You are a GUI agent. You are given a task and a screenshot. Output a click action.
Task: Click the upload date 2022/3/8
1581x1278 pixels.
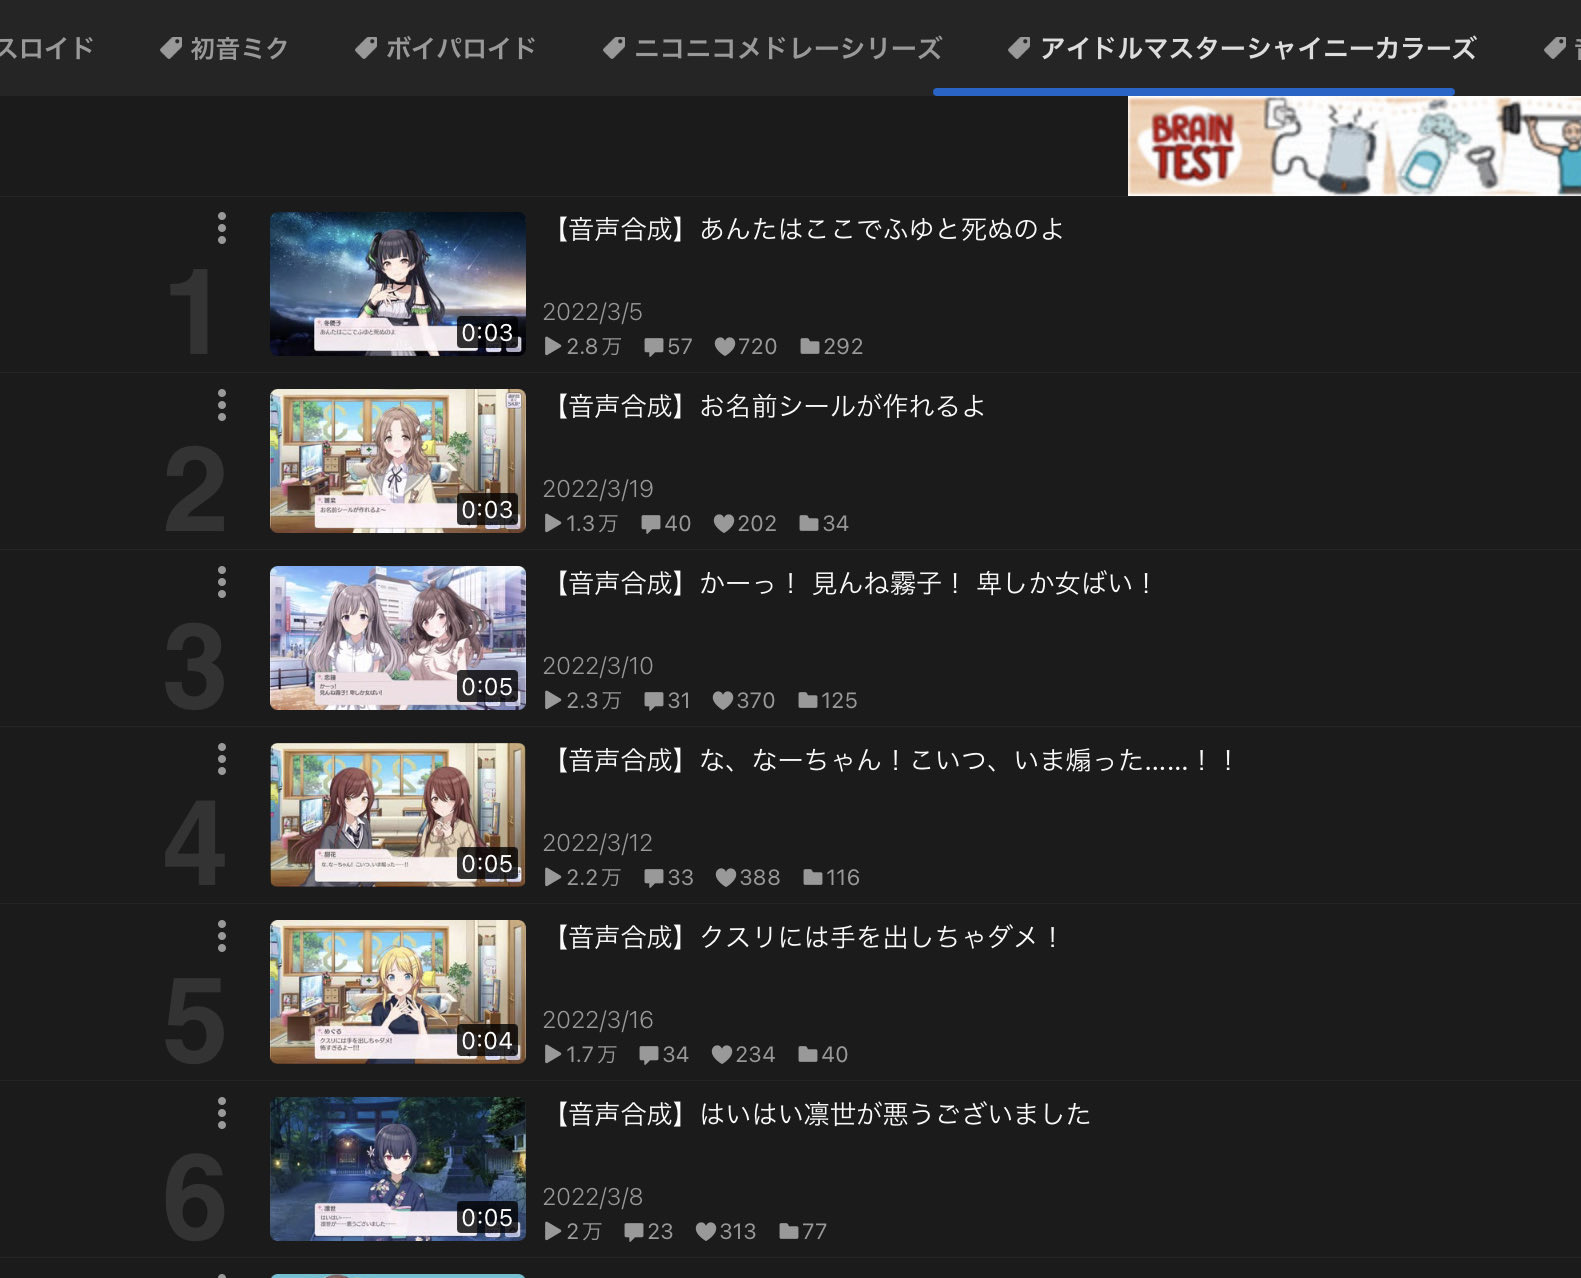click(x=593, y=1197)
